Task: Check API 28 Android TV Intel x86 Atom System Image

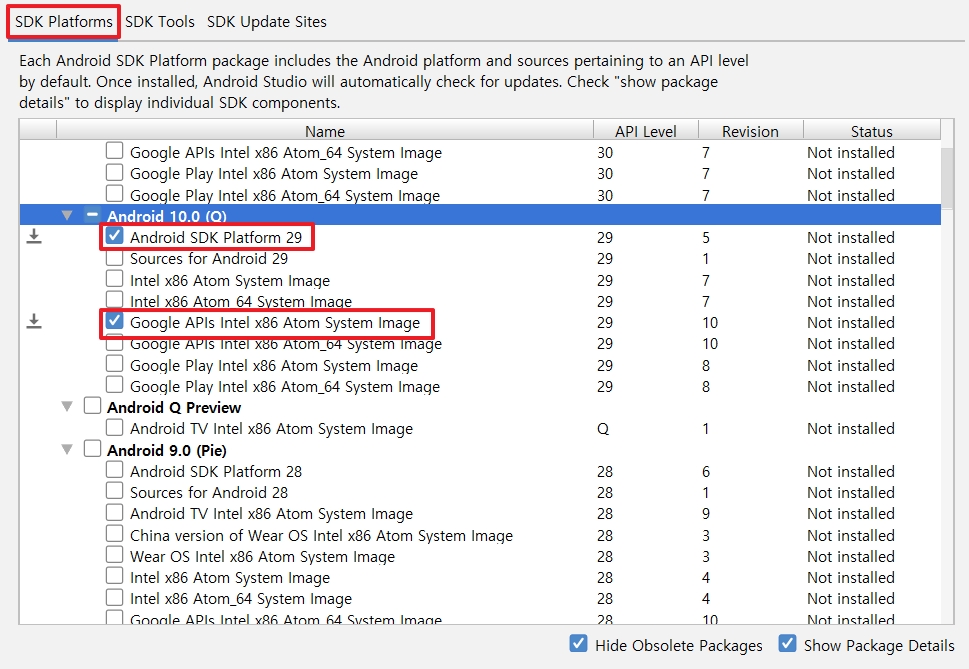Action: point(114,513)
